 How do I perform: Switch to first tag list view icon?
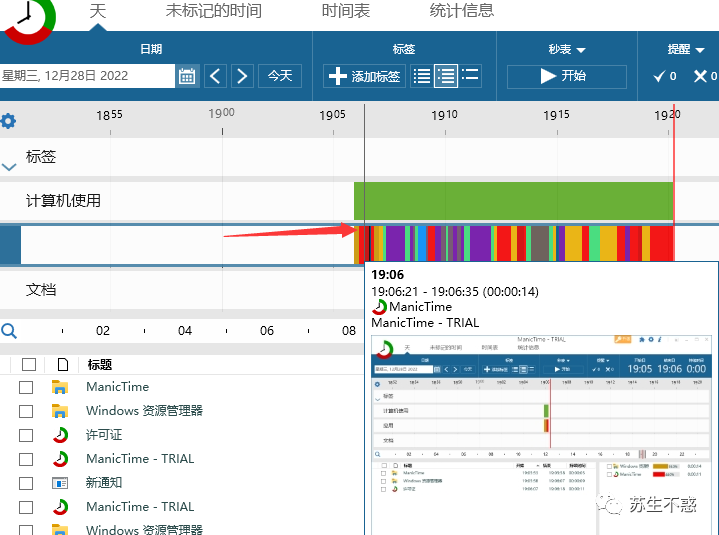pyautogui.click(x=421, y=76)
